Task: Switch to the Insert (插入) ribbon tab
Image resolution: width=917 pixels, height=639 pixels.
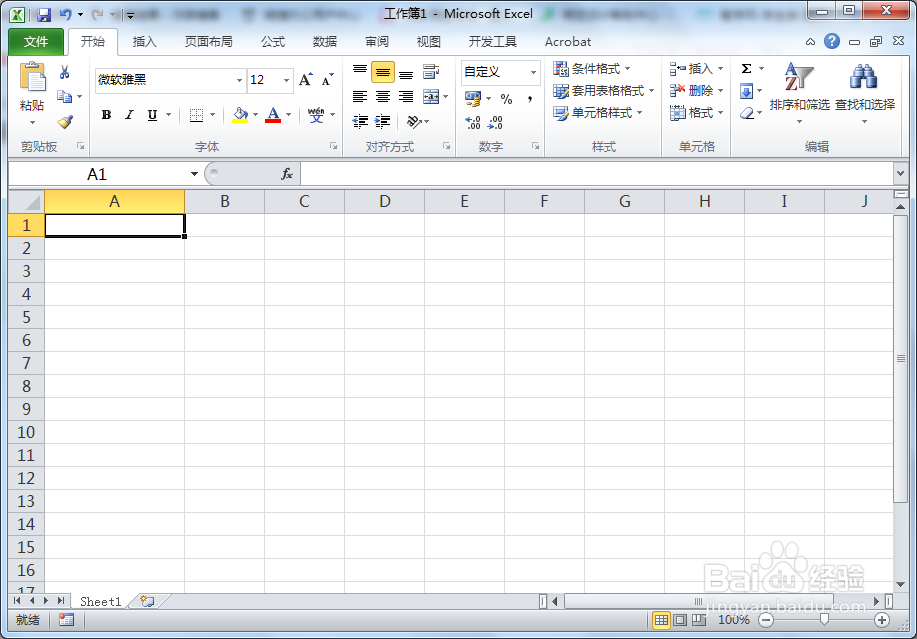Action: (x=144, y=42)
